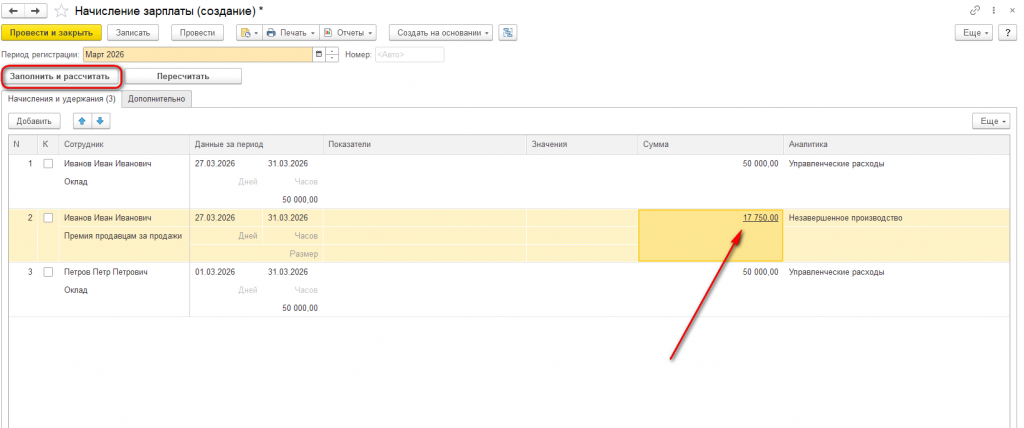Select Иванов Иван Иванович in row 1

(x=108, y=164)
